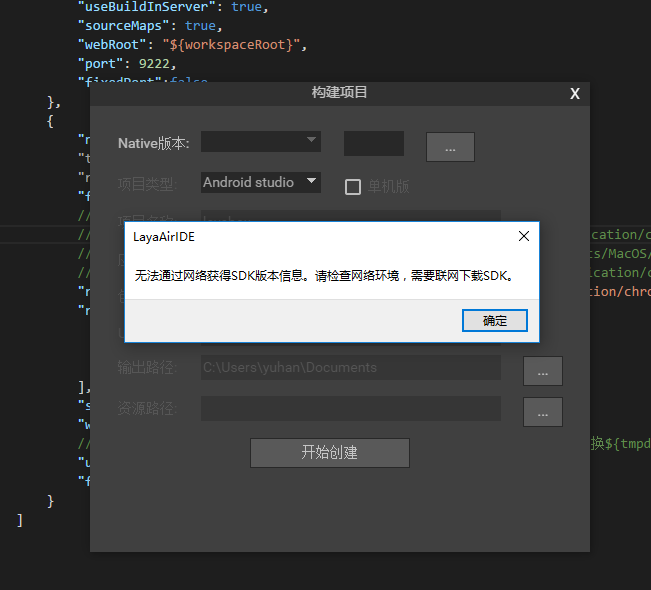Click the empty 资源路径 field
This screenshot has width=651, height=590.
coord(350,408)
